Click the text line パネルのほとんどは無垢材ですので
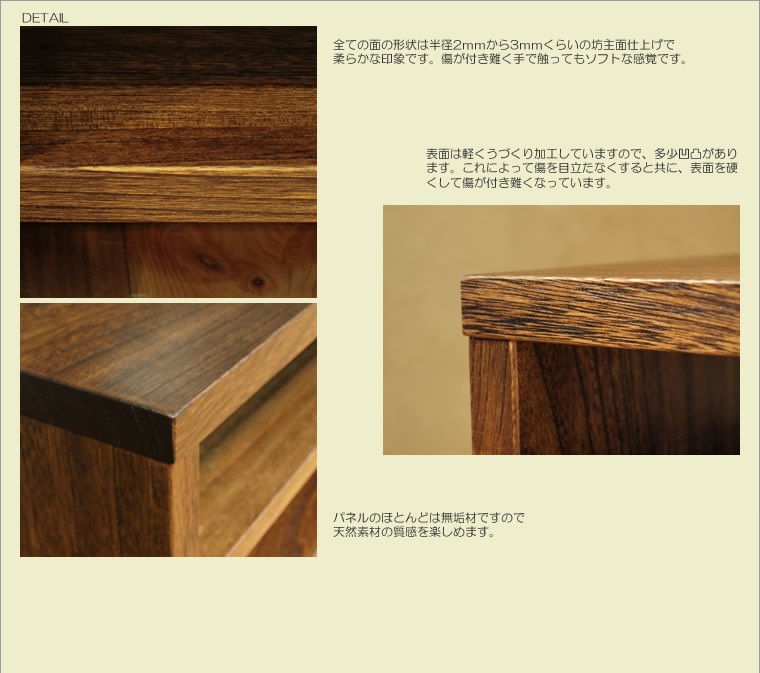The width and height of the screenshot is (760, 673). tap(428, 518)
